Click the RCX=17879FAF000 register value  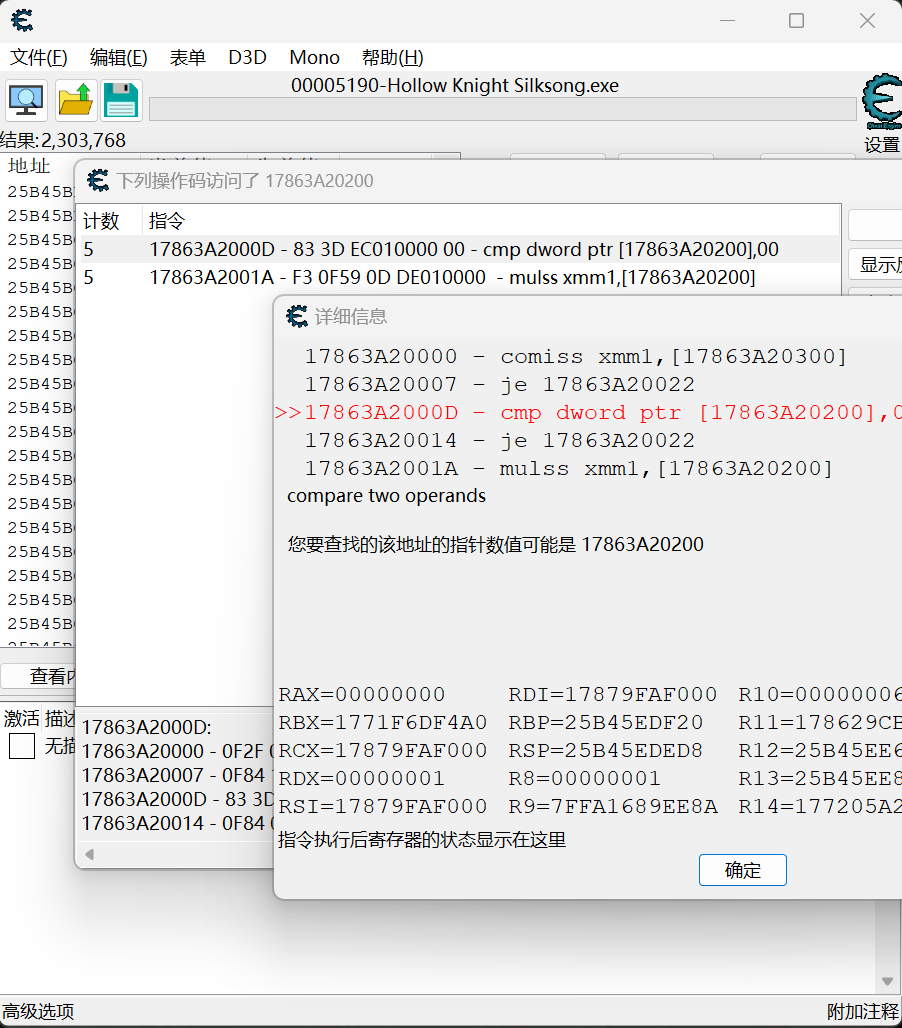(x=383, y=751)
